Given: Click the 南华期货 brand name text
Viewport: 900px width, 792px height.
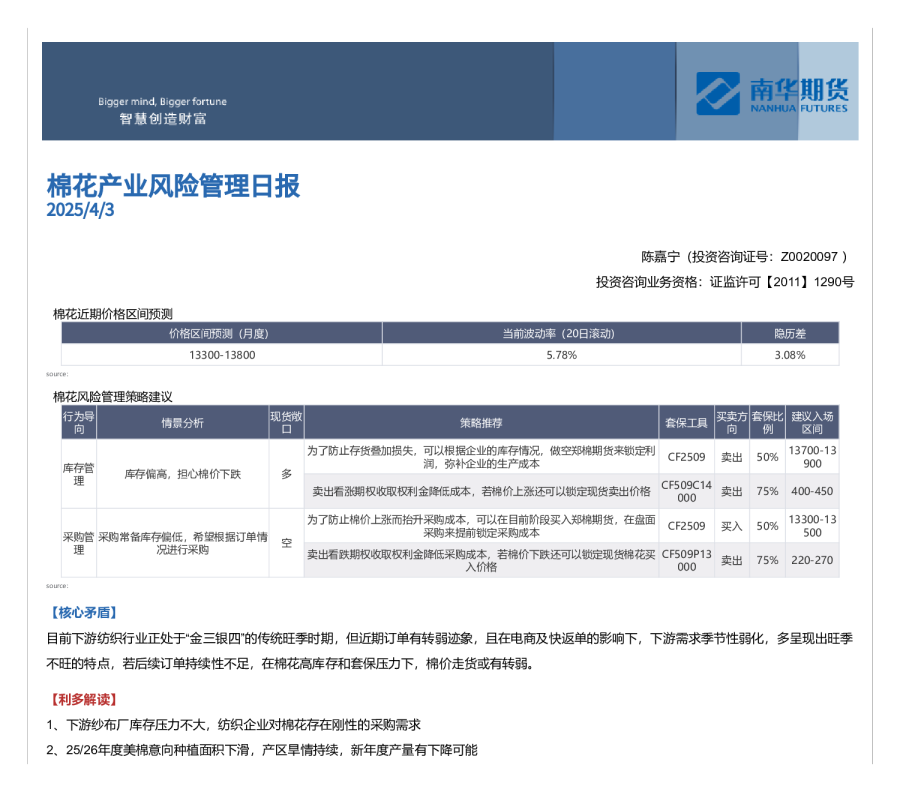Looking at the screenshot, I should (797, 88).
